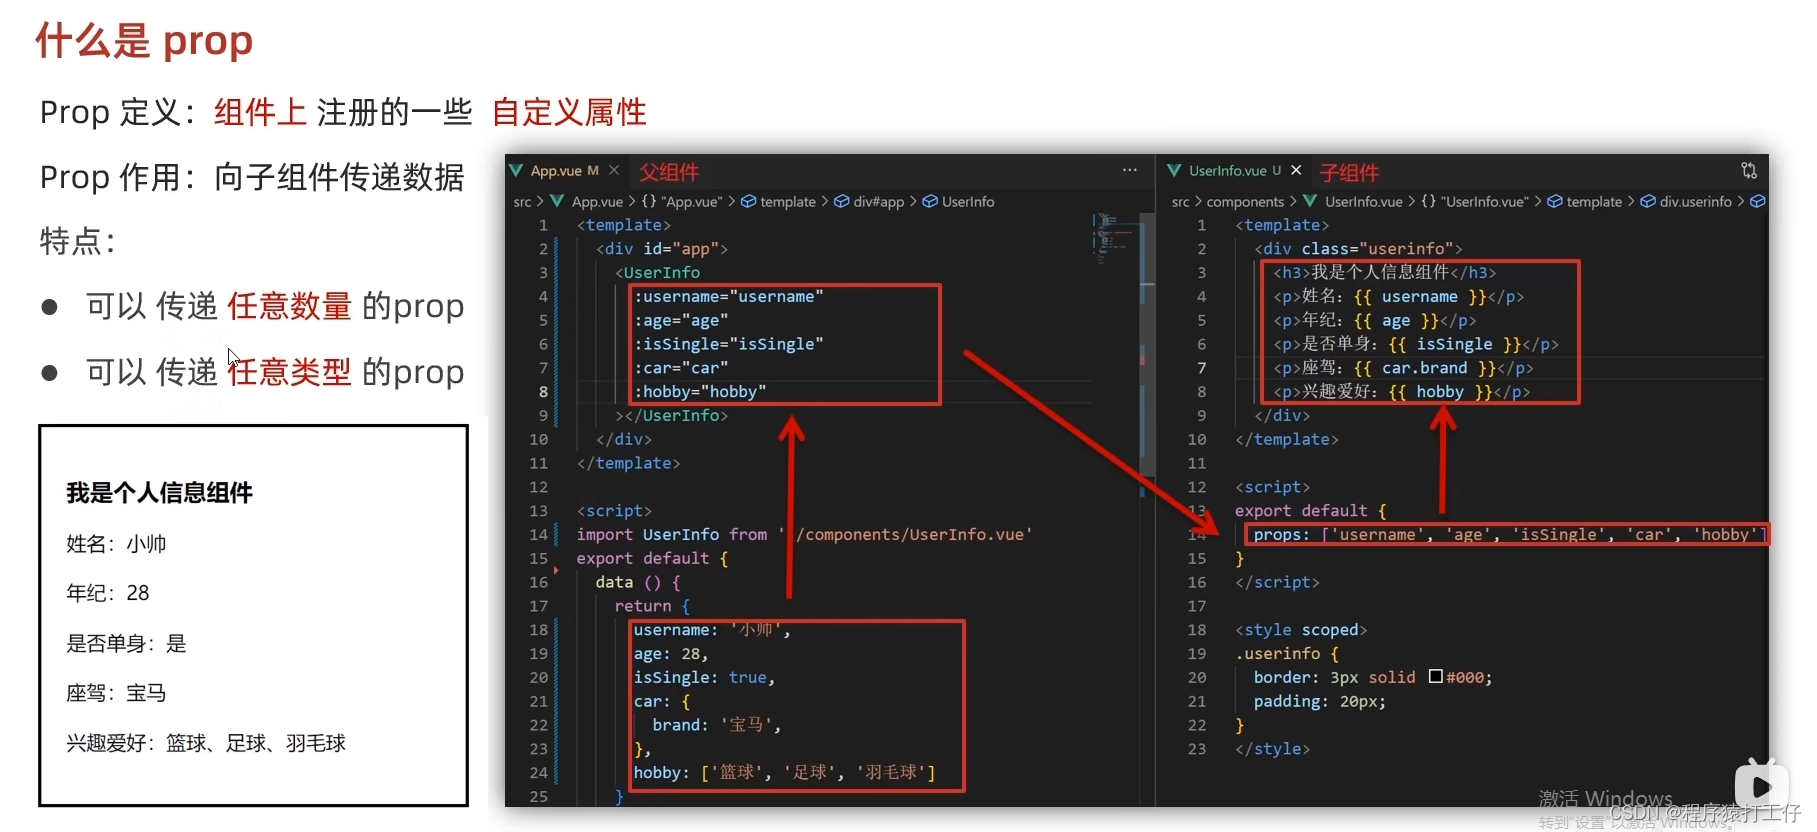Viewport: 1817px width, 832px height.
Task: Click the :age="age" attribute line
Action: [681, 321]
